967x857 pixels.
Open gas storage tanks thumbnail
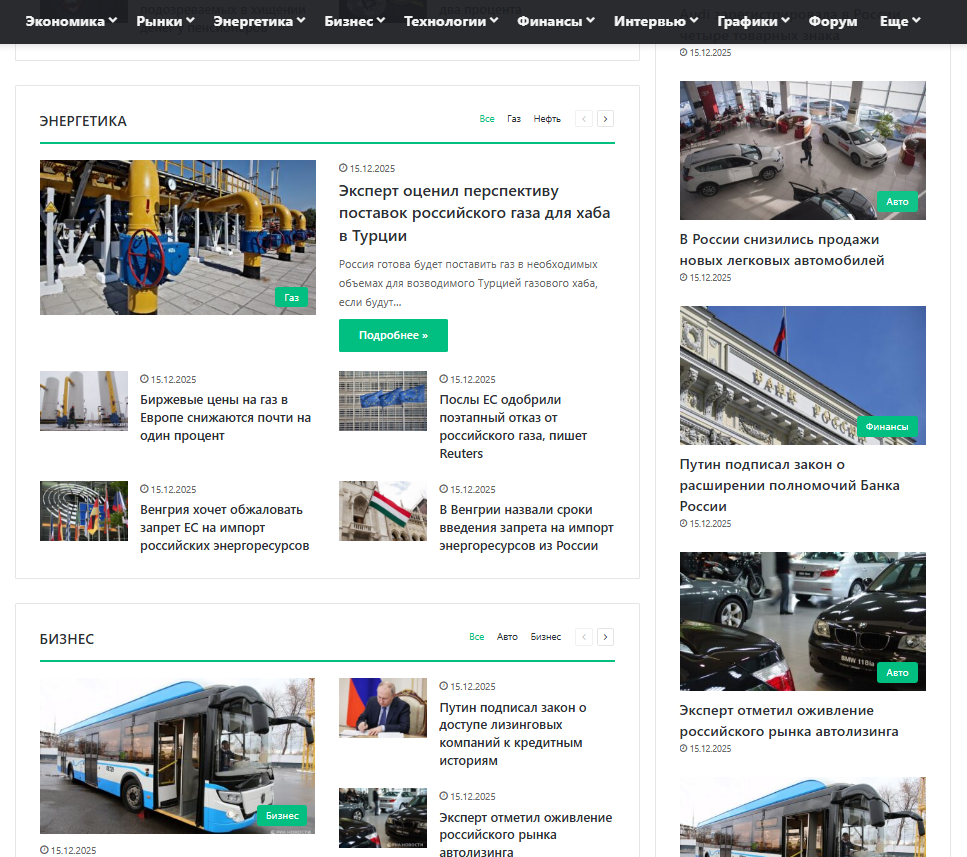84,401
